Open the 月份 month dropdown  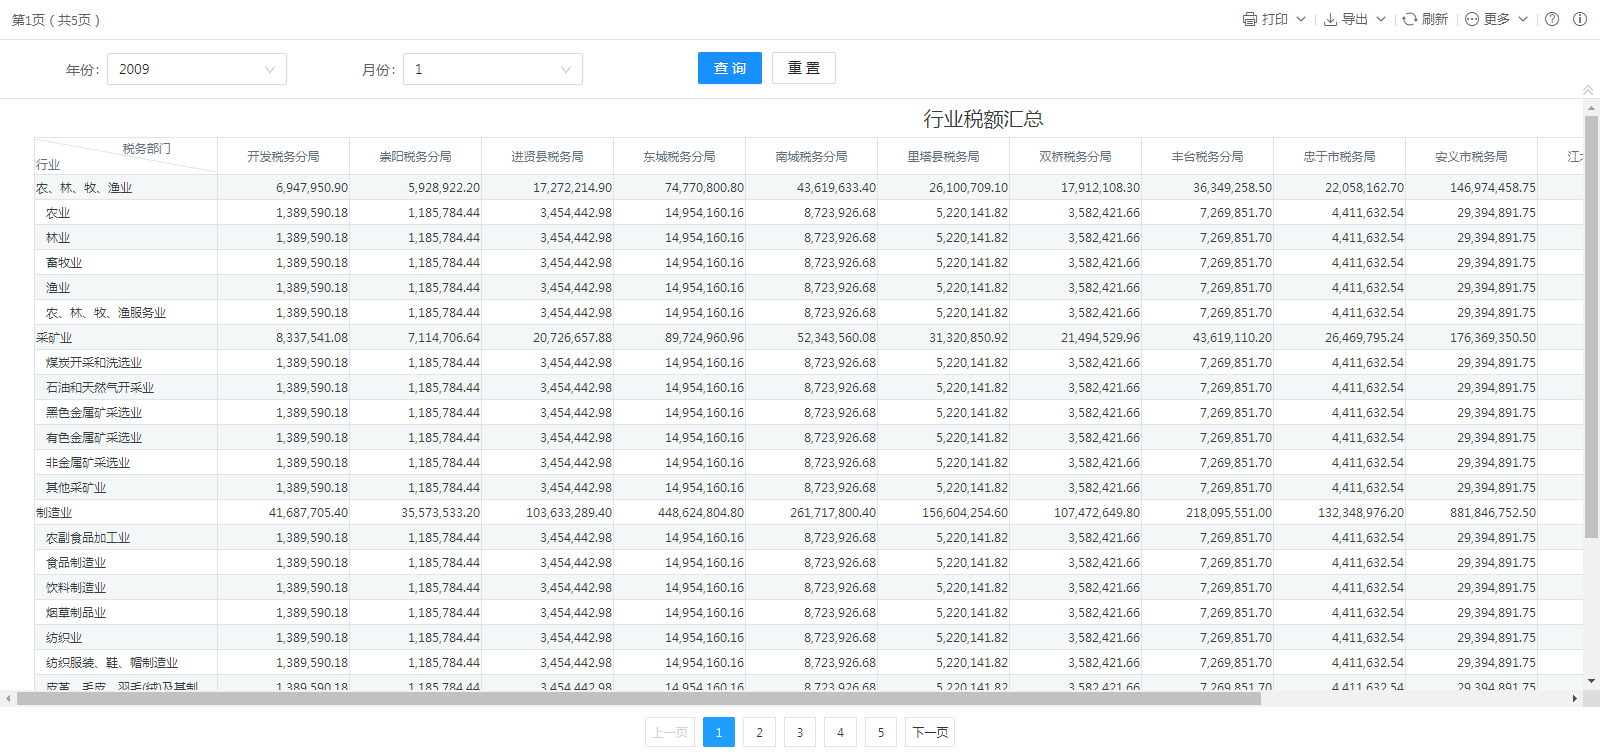click(x=493, y=69)
